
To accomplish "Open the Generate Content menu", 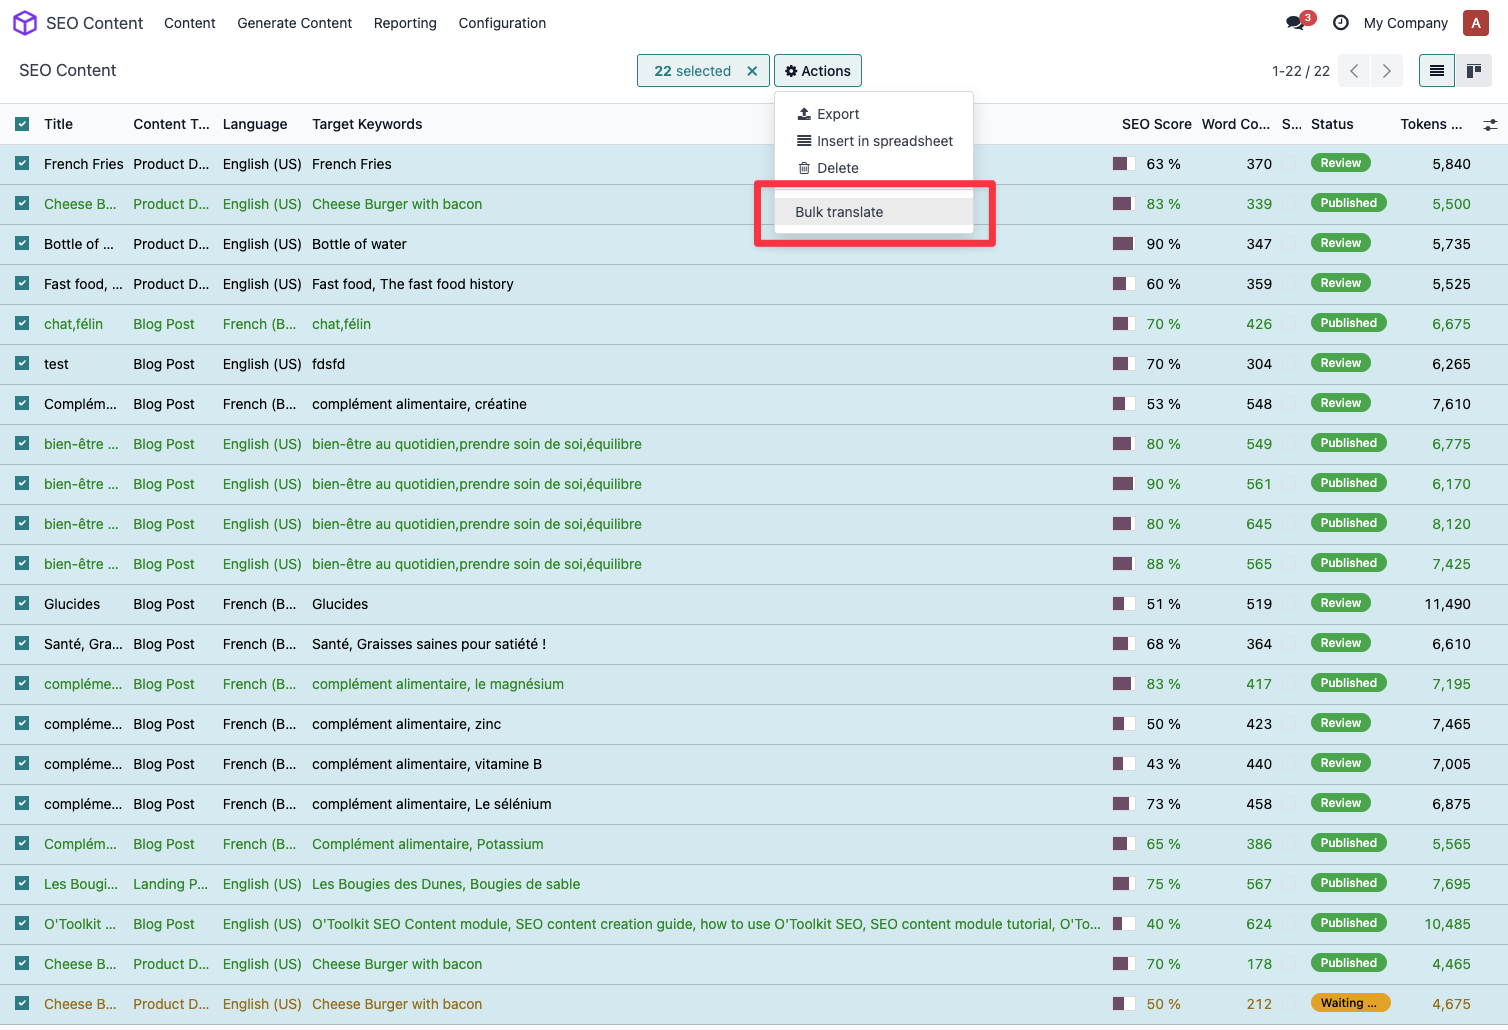I will click(294, 23).
